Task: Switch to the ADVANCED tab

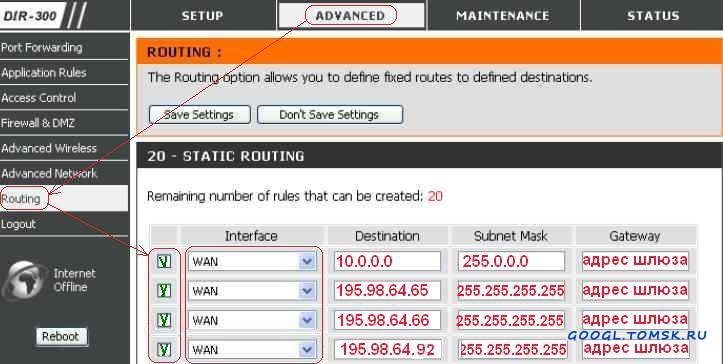Action: (x=350, y=15)
